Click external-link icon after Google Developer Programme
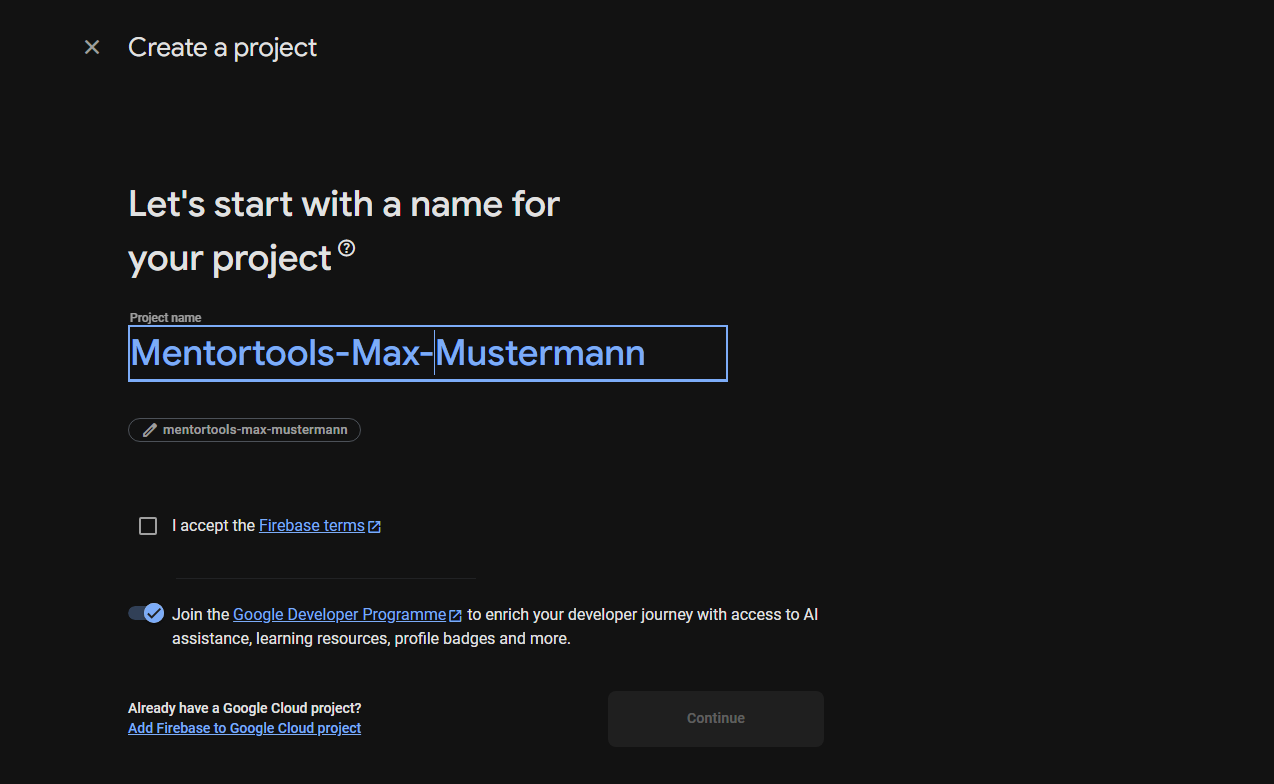This screenshot has height=784, width=1274. click(456, 616)
